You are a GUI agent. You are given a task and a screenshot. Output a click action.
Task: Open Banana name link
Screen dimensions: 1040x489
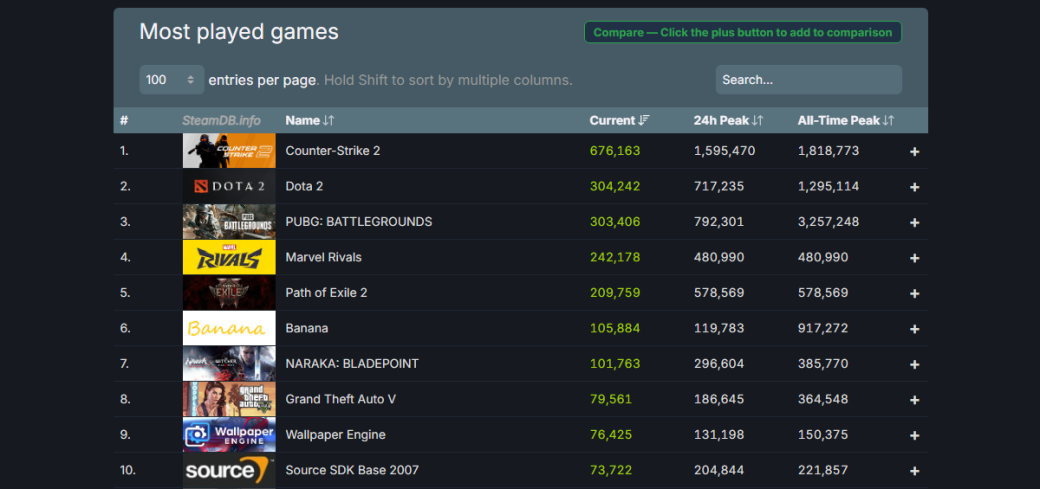tap(306, 328)
